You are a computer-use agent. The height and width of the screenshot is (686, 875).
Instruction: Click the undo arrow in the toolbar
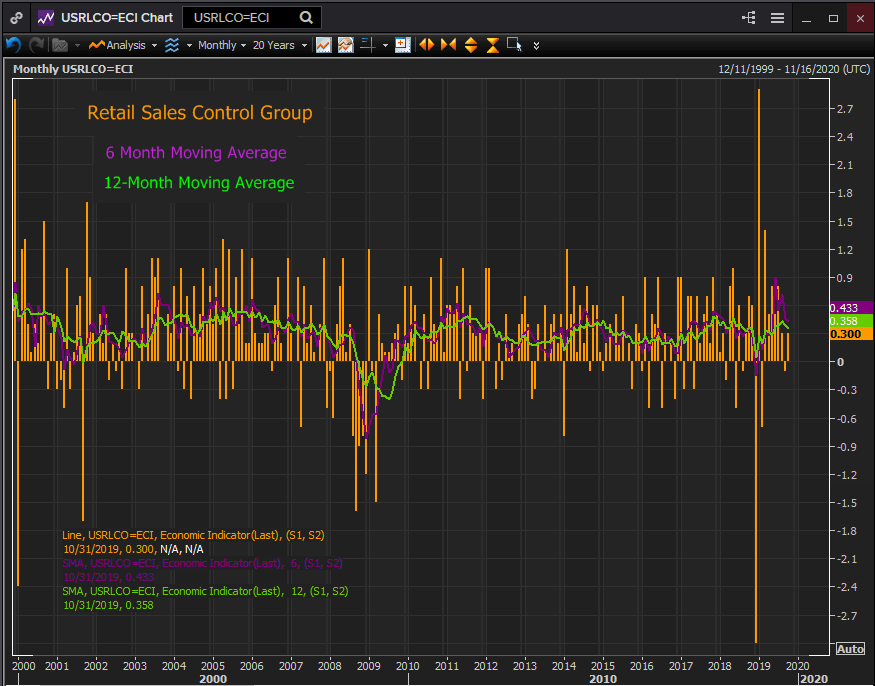click(13, 45)
